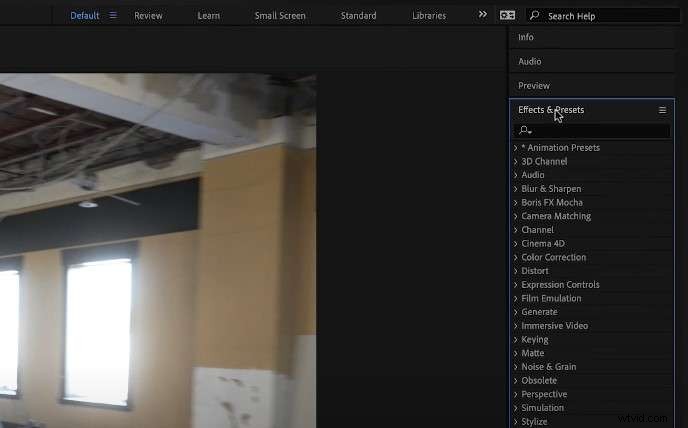Select the Noise & Grain category

(549, 367)
